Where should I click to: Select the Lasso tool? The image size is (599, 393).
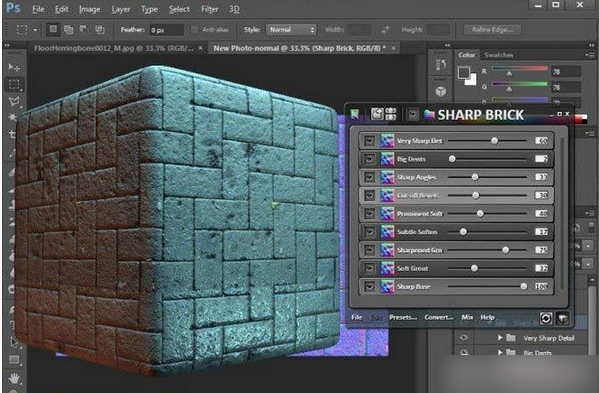[14, 101]
